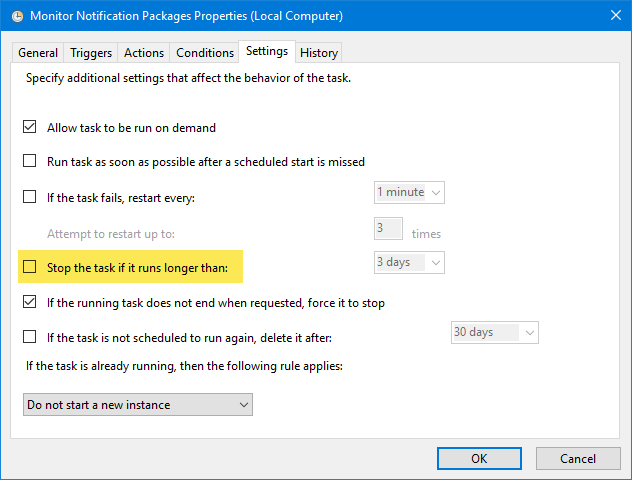Toggle If the task fails, restart every
This screenshot has width=632, height=480.
[29, 197]
